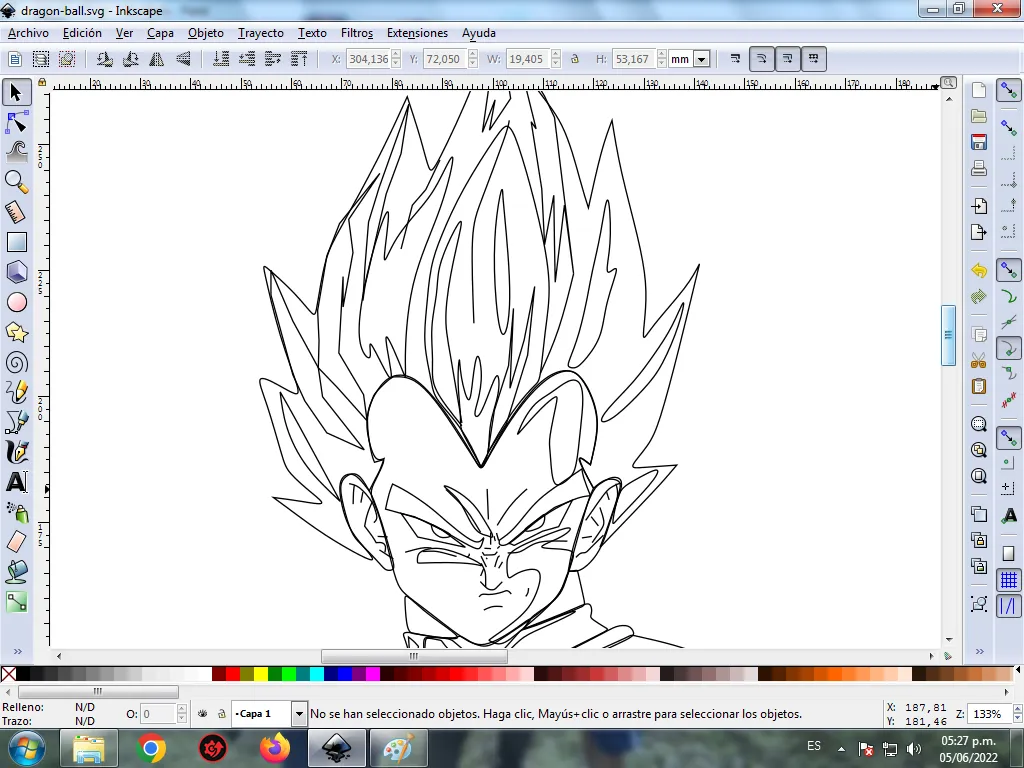Screen dimensions: 1024x768
Task: Select the Measure ruler tool
Action: [16, 212]
